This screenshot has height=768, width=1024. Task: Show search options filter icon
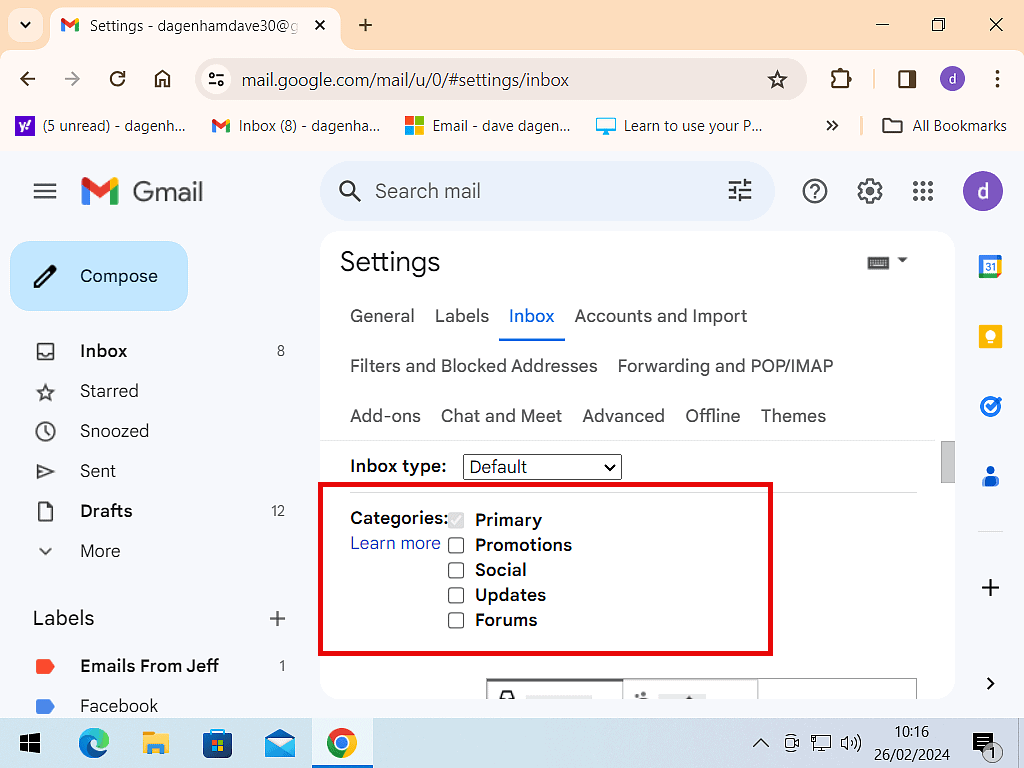(x=740, y=191)
